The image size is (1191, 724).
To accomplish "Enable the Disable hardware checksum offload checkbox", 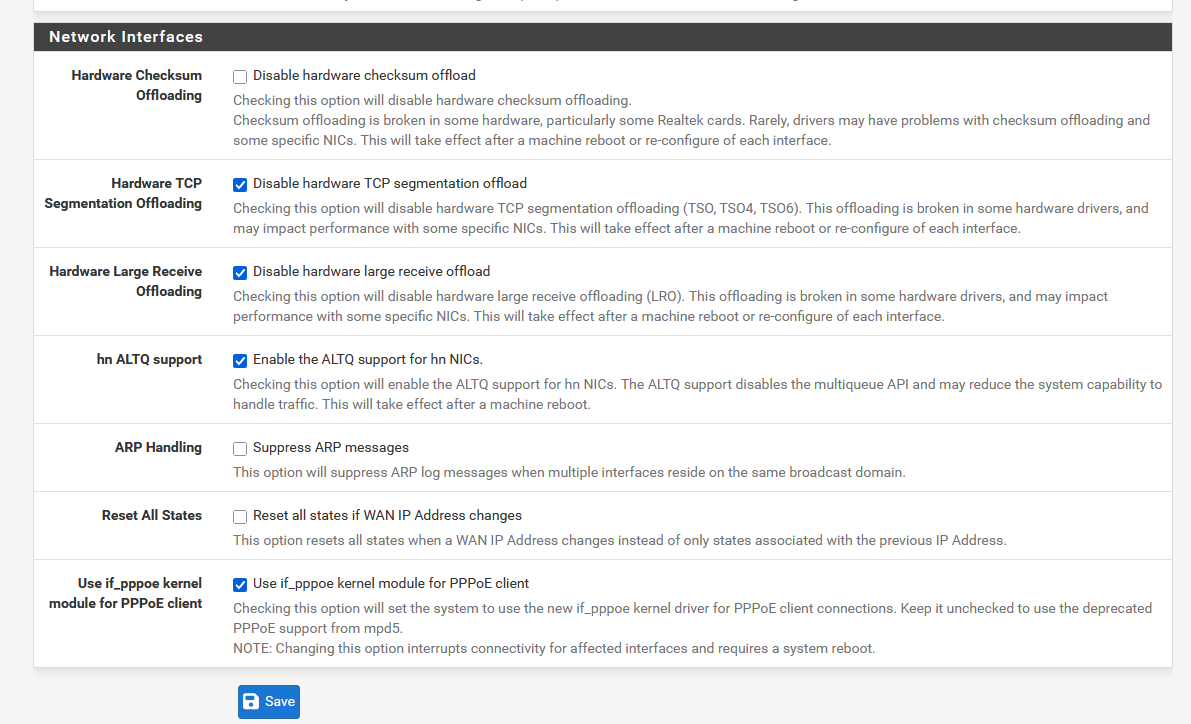I will [240, 76].
